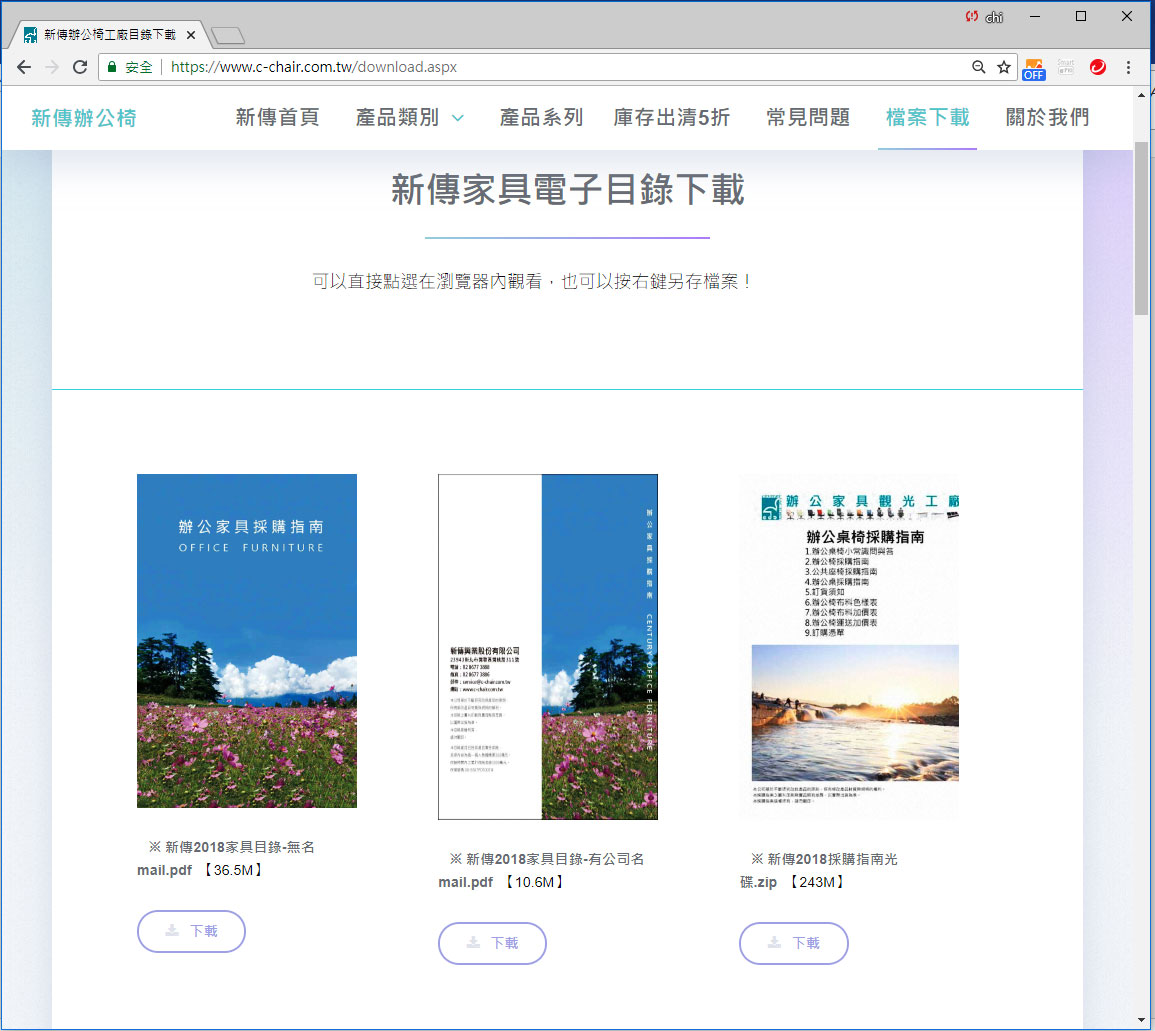Image resolution: width=1155 pixels, height=1031 pixels.
Task: Select the 檔案下載 navigation menu item
Action: point(926,117)
